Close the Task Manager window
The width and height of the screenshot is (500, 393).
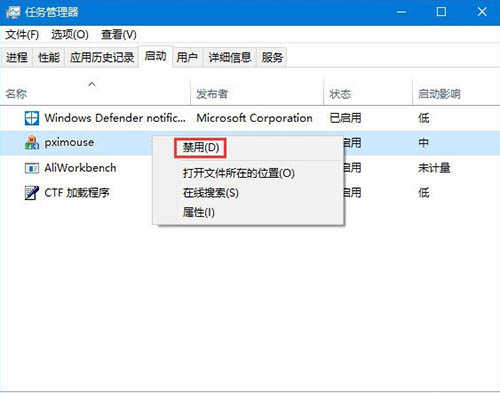pos(482,12)
